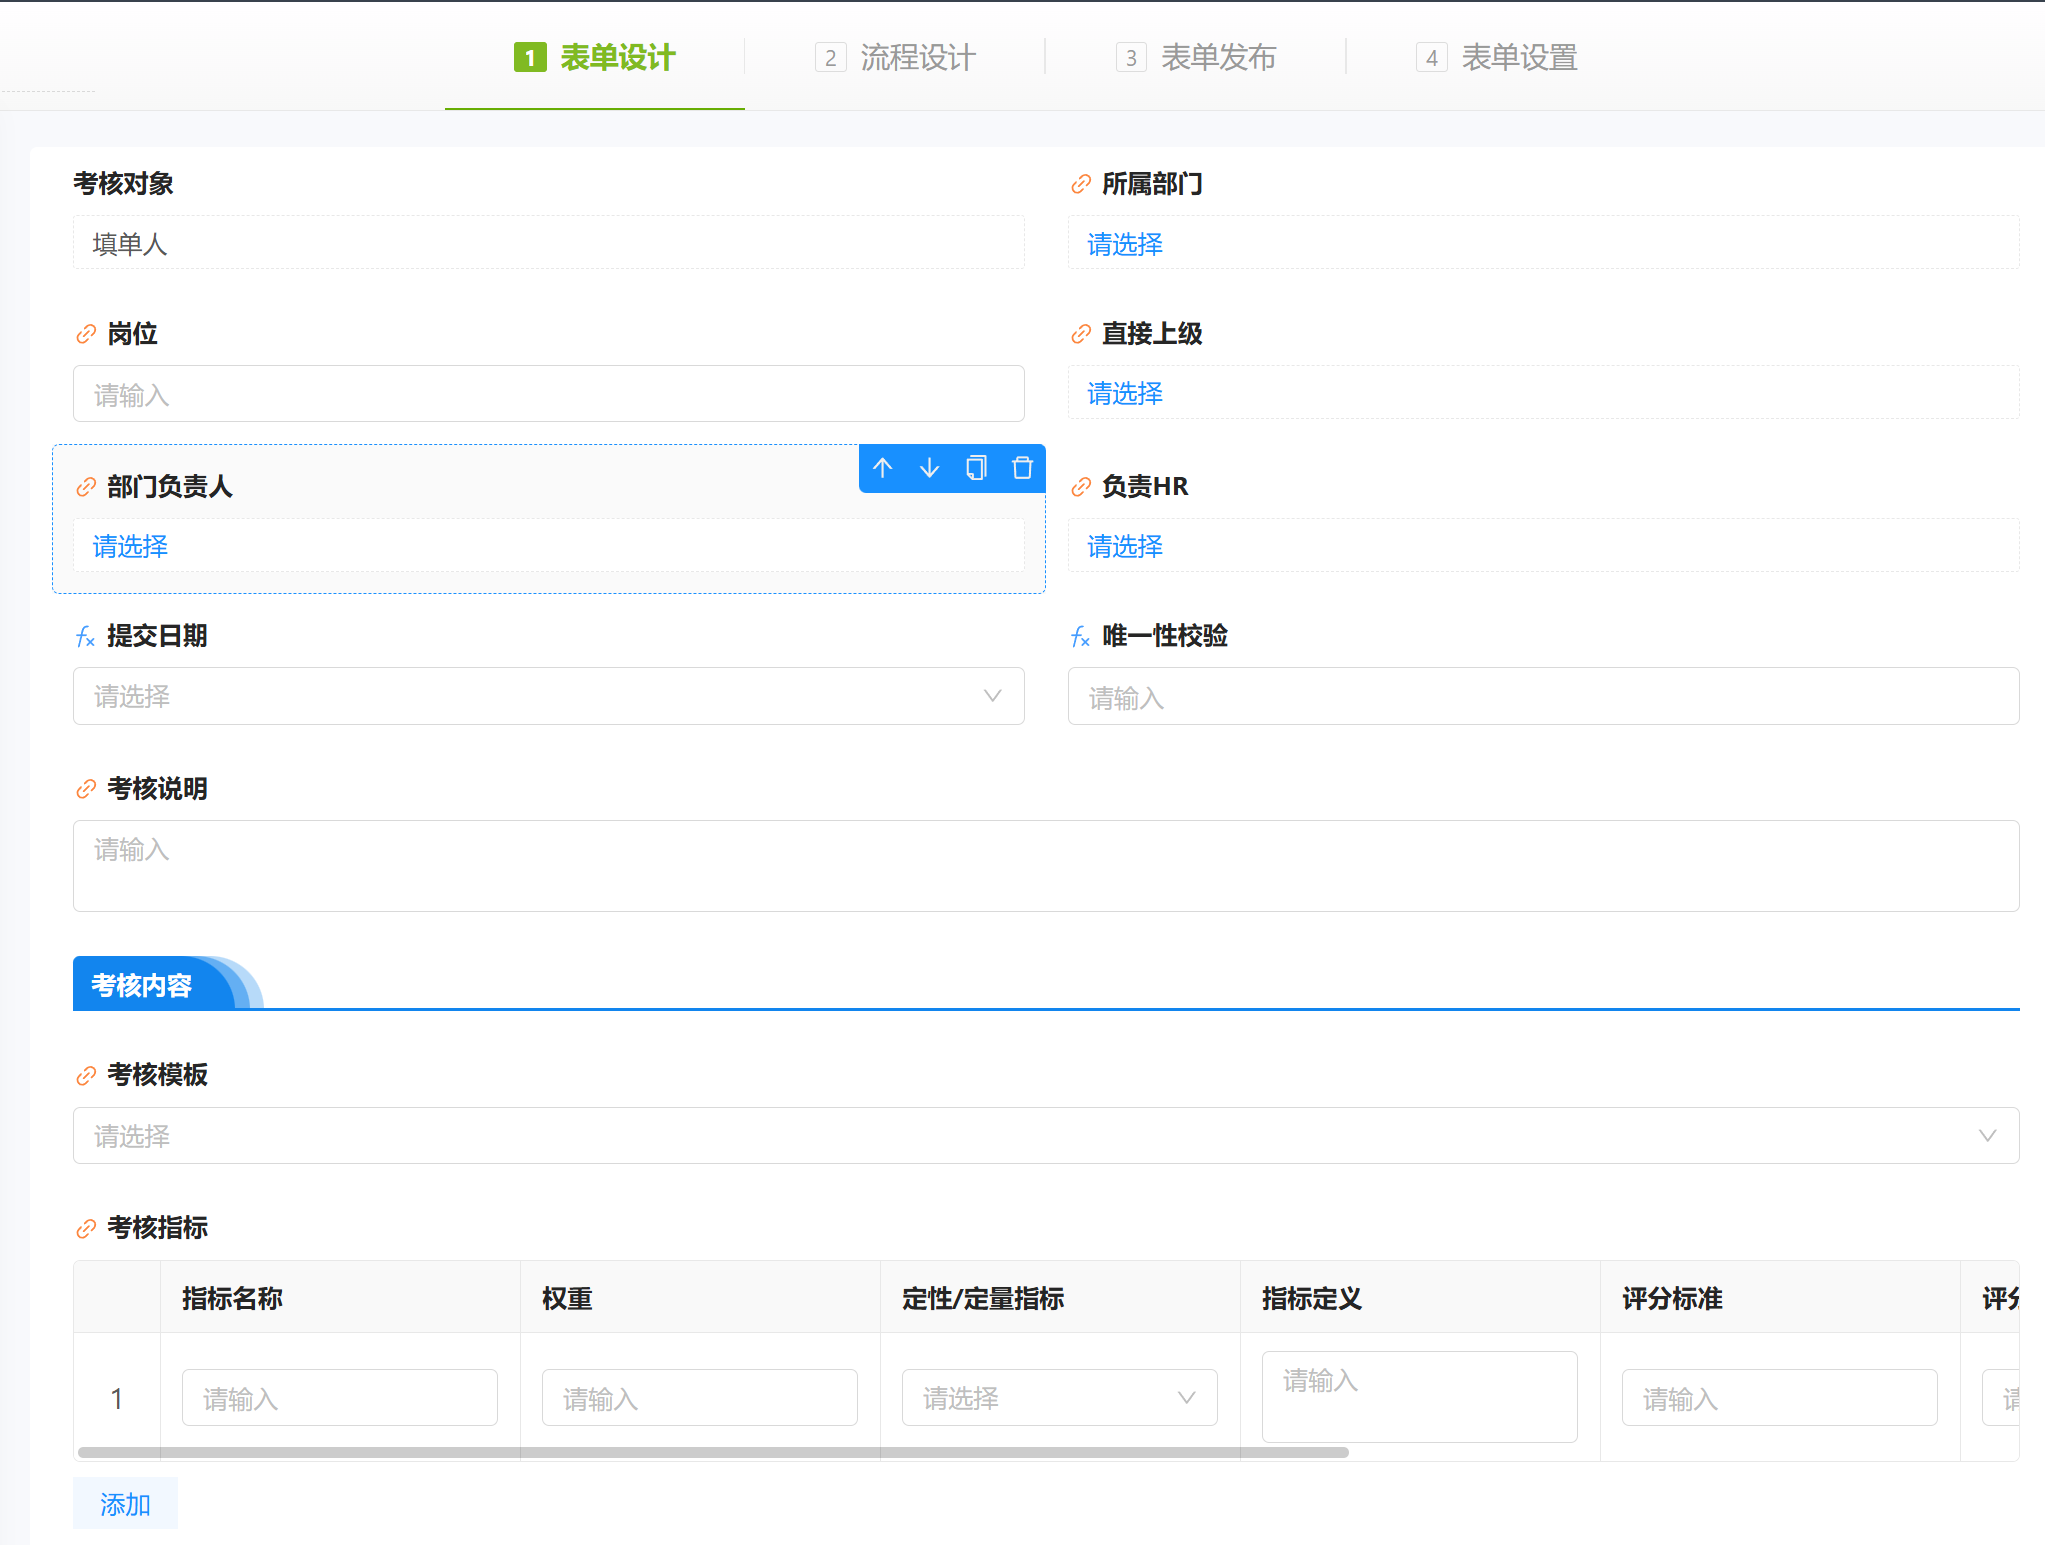Delete the 部门负责人 field with trash icon

(x=1022, y=468)
